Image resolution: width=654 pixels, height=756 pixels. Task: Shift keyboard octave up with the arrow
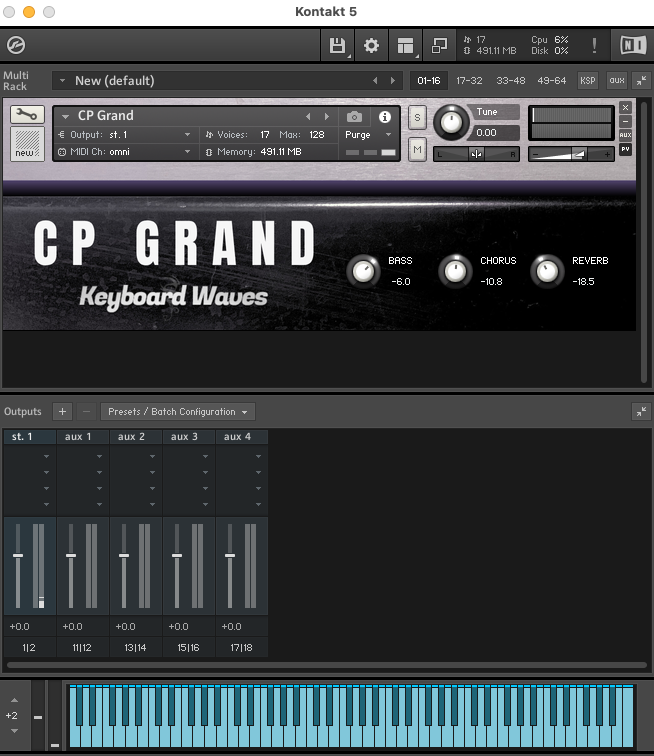pyautogui.click(x=14, y=700)
